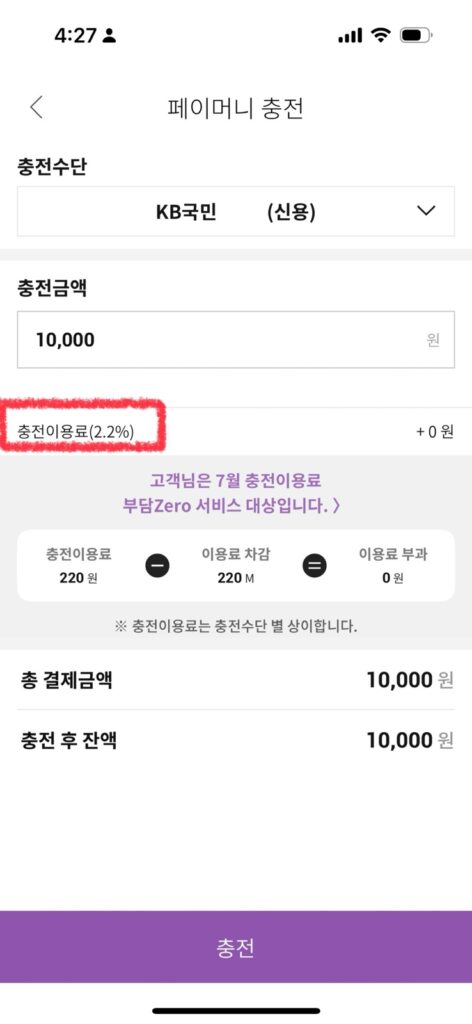Viewport: 472px width, 1024px height.
Task: Click the 충전금액 10,000 input field
Action: point(236,340)
